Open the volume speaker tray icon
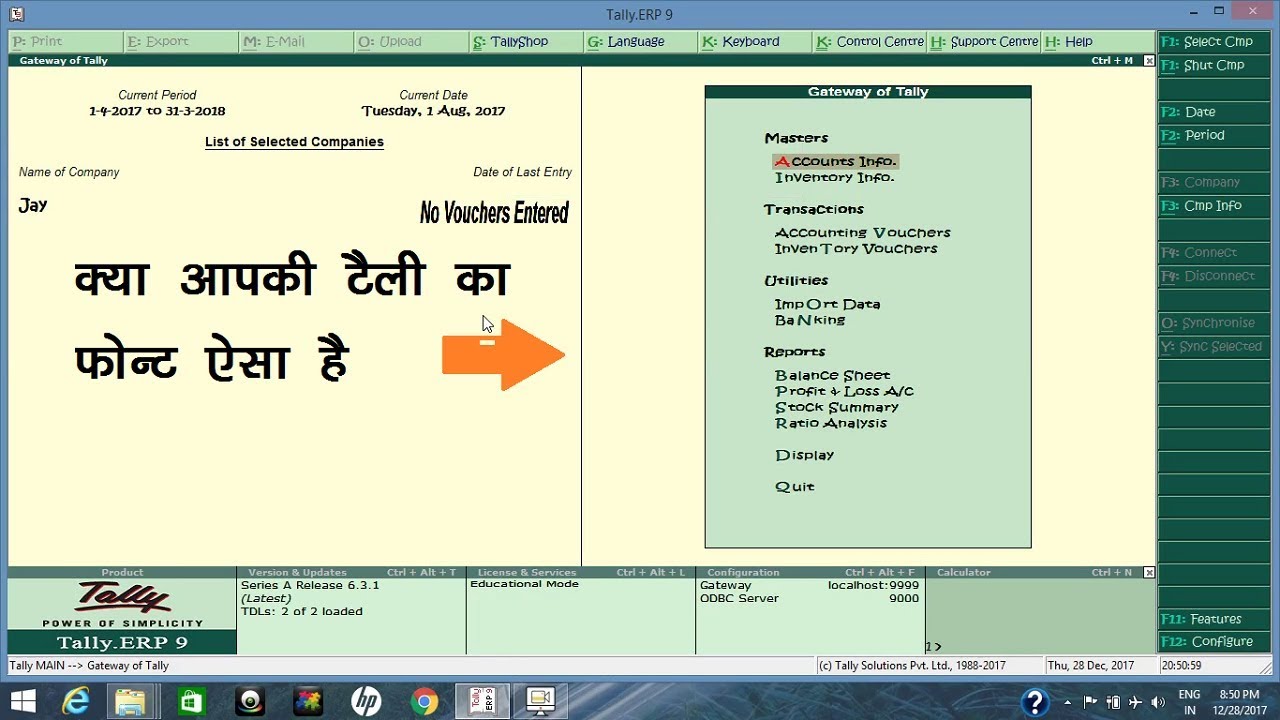This screenshot has width=1280, height=720. (1158, 702)
